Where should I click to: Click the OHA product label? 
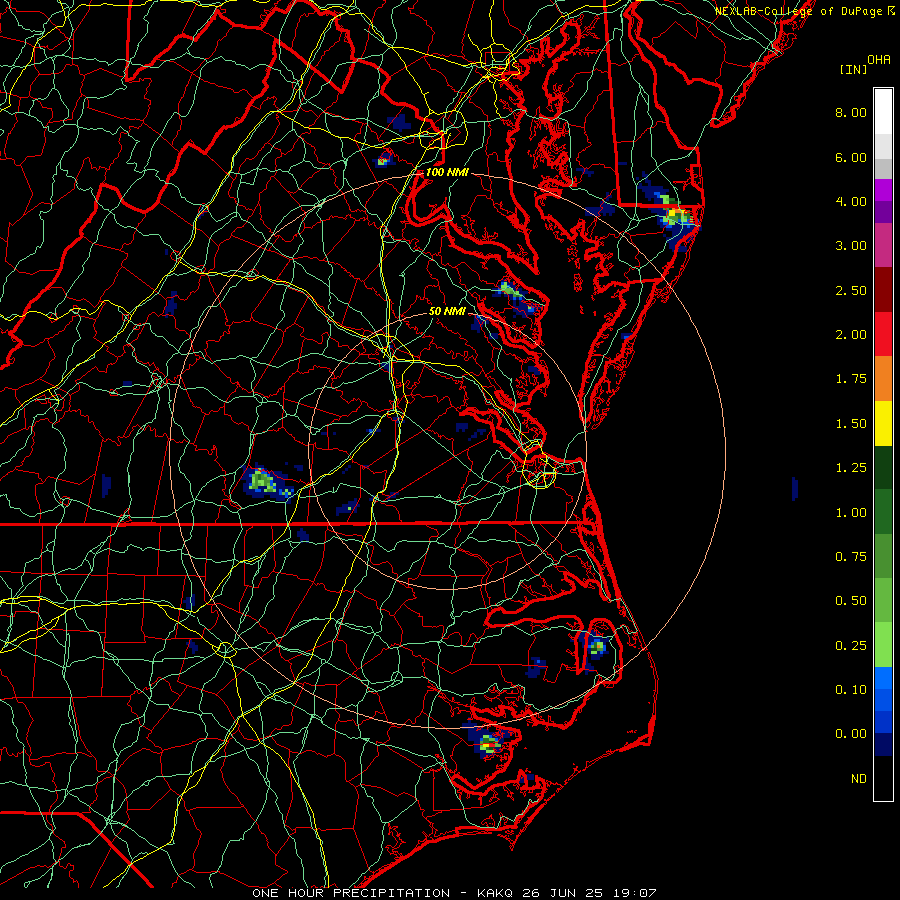879,60
